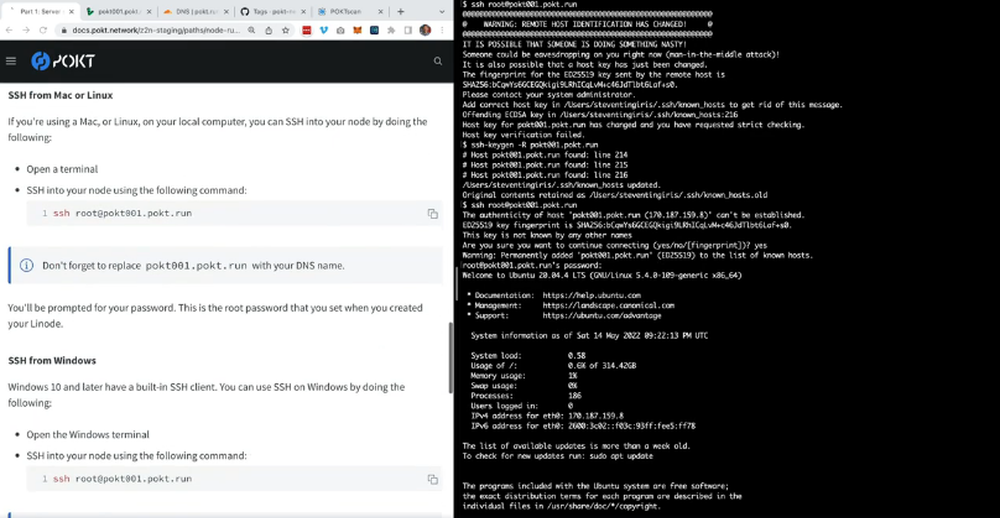
Task: Open the Vimeo extension
Action: click(324, 30)
